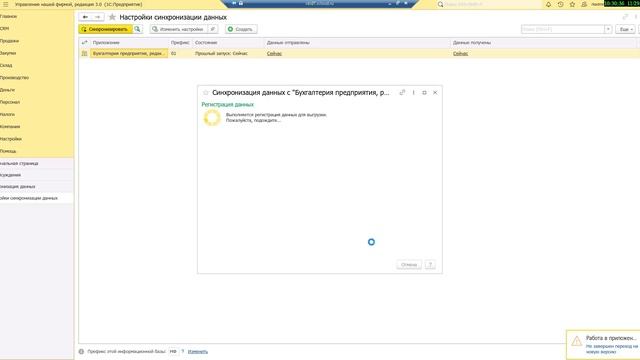
Task: Open the main hamburger menu
Action: [x=6, y=4]
